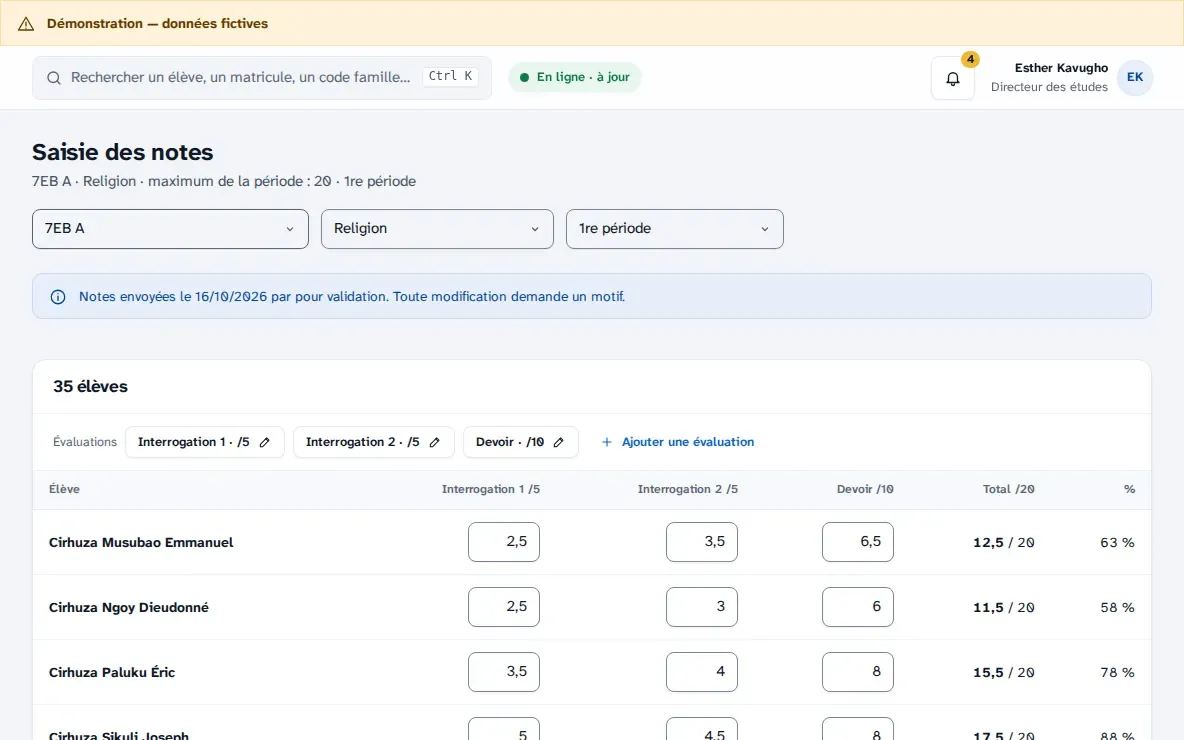This screenshot has height=740, width=1184.
Task: Click the search magnifier icon
Action: point(54,78)
